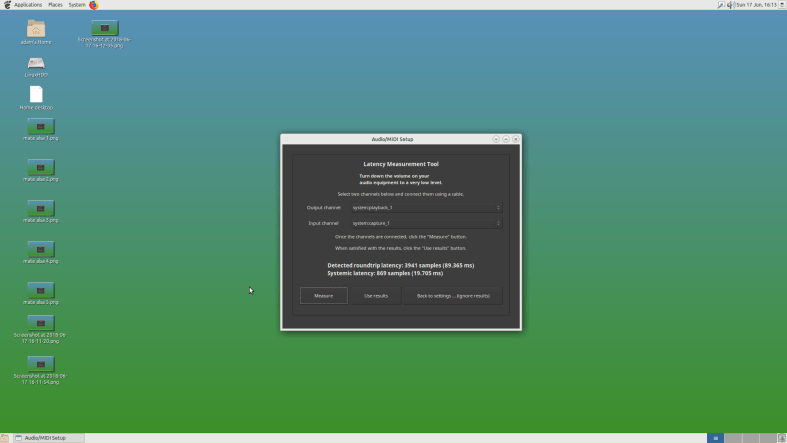Click the date and time clock
Screen dimensions: 787x443
(x=756, y=5)
